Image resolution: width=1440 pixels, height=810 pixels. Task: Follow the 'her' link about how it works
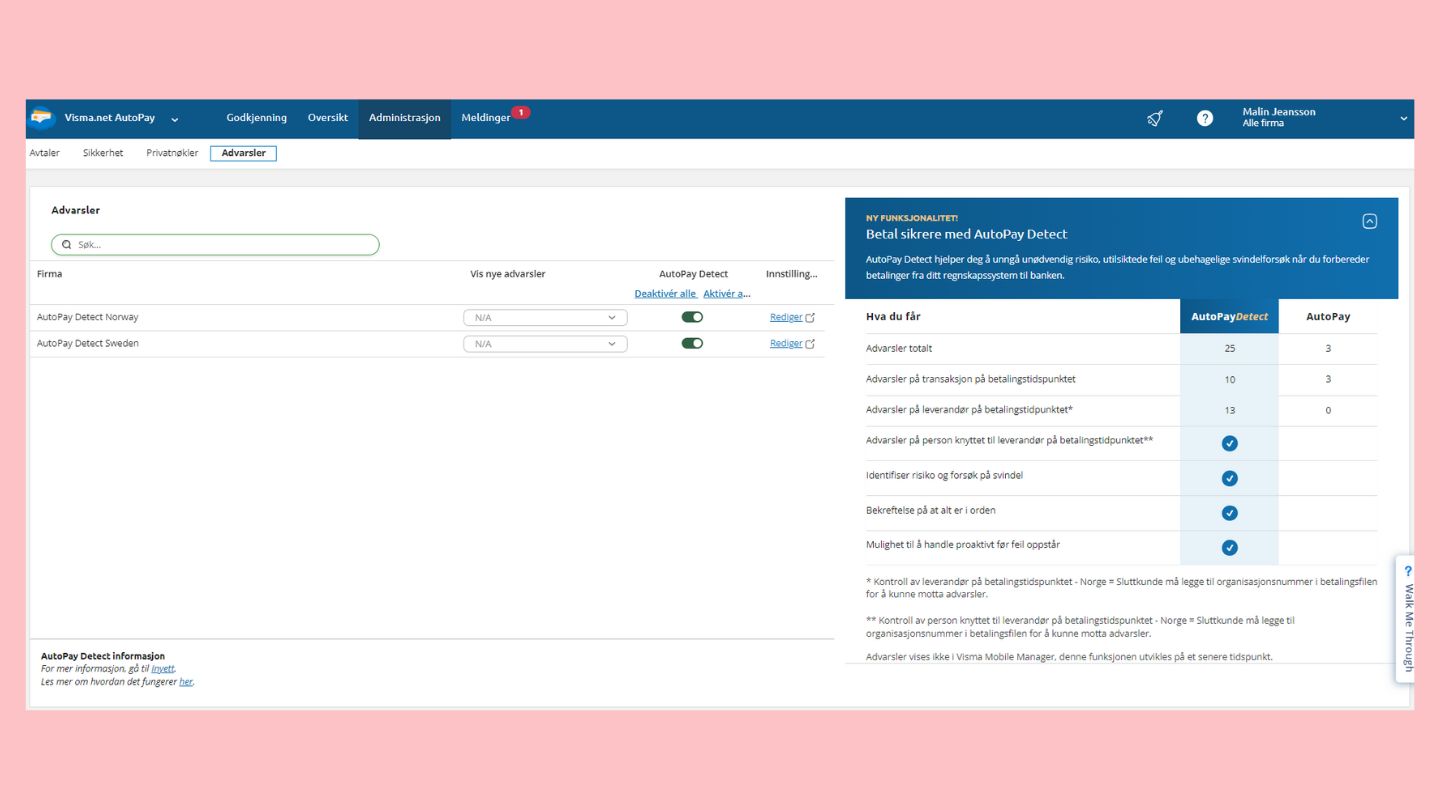(x=186, y=682)
